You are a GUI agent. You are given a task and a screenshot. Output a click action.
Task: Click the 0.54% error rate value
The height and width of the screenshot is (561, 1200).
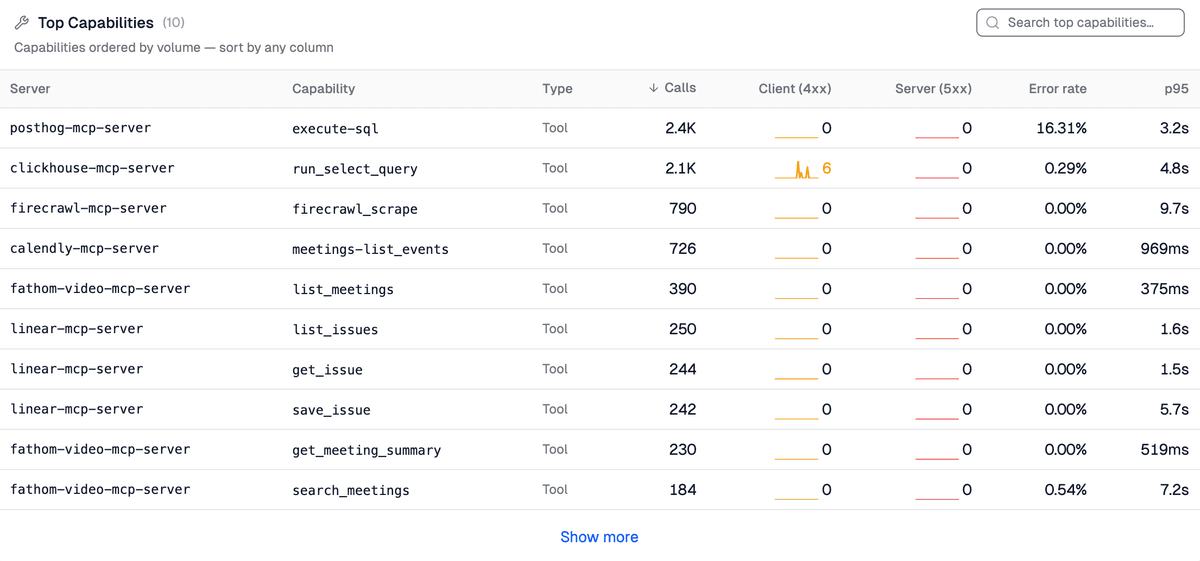click(x=1065, y=489)
